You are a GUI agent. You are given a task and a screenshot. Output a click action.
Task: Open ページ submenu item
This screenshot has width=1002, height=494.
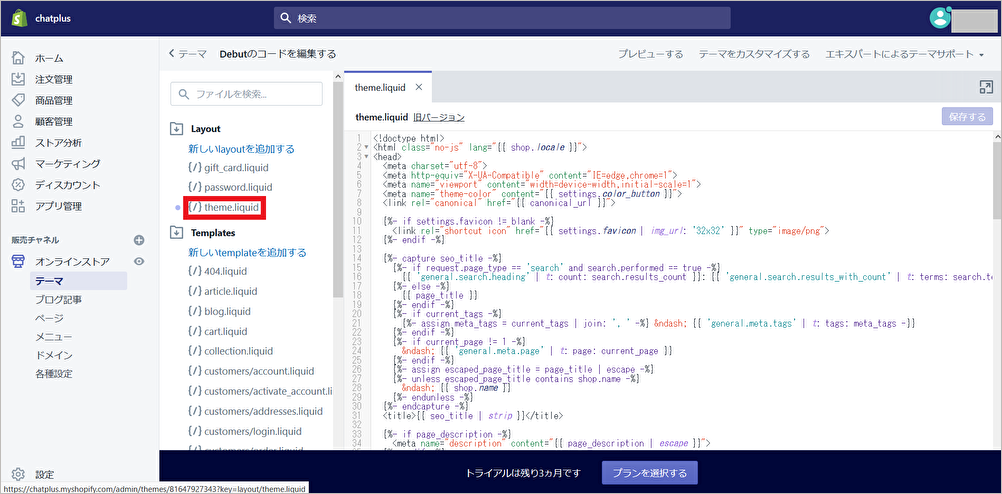pos(49,318)
